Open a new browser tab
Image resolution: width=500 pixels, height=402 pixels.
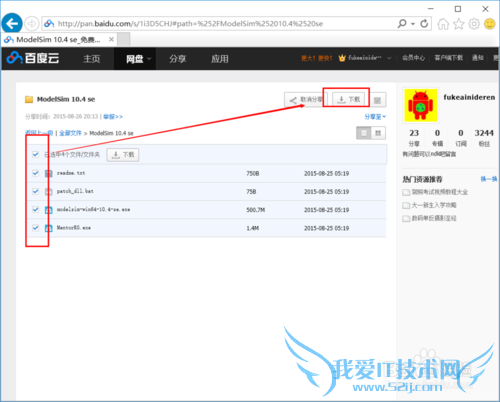[124, 40]
